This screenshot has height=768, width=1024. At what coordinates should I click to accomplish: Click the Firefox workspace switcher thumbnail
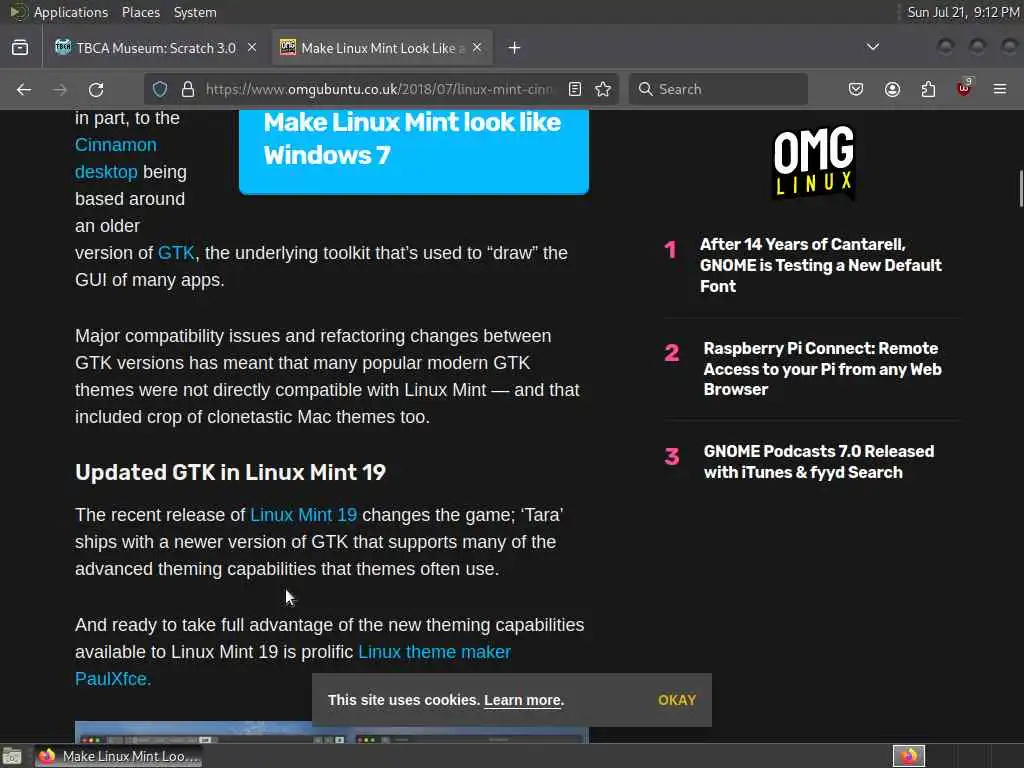coord(909,756)
